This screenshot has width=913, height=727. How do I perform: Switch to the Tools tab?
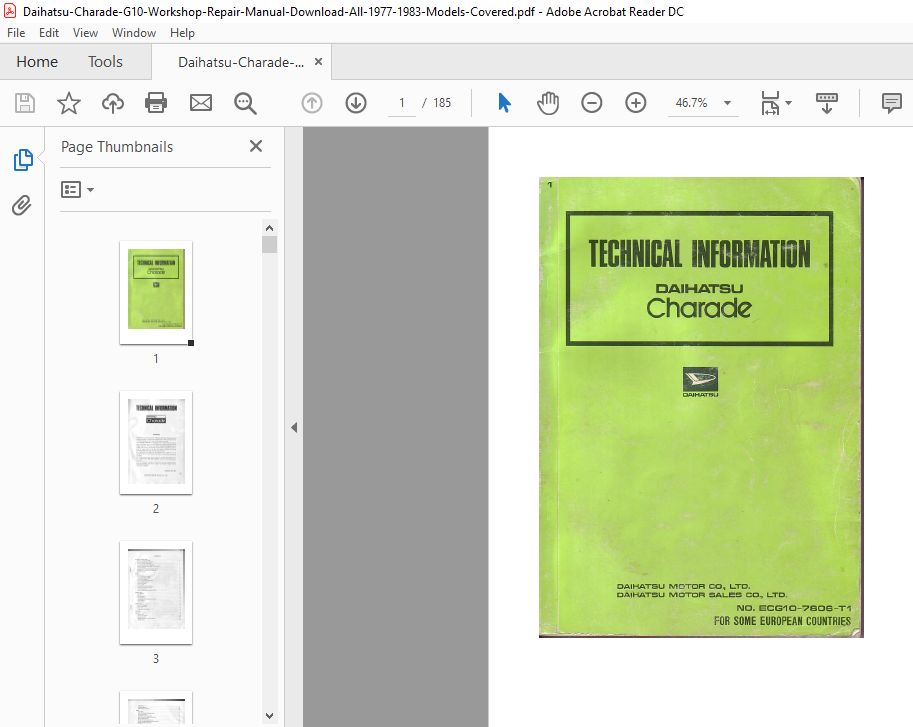(x=105, y=62)
